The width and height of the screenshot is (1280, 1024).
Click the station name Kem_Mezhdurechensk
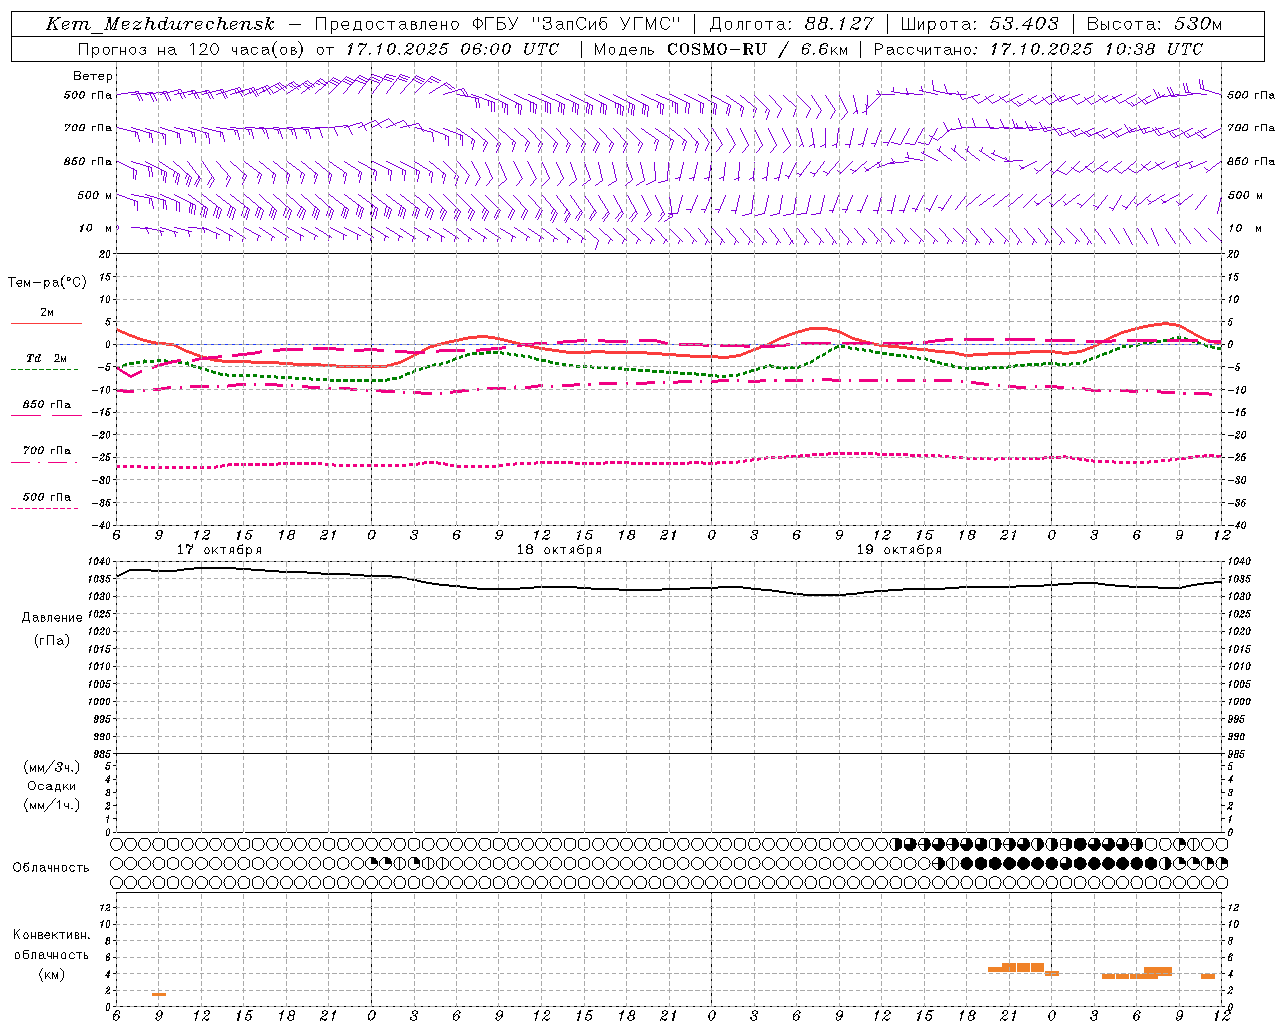tap(160, 24)
